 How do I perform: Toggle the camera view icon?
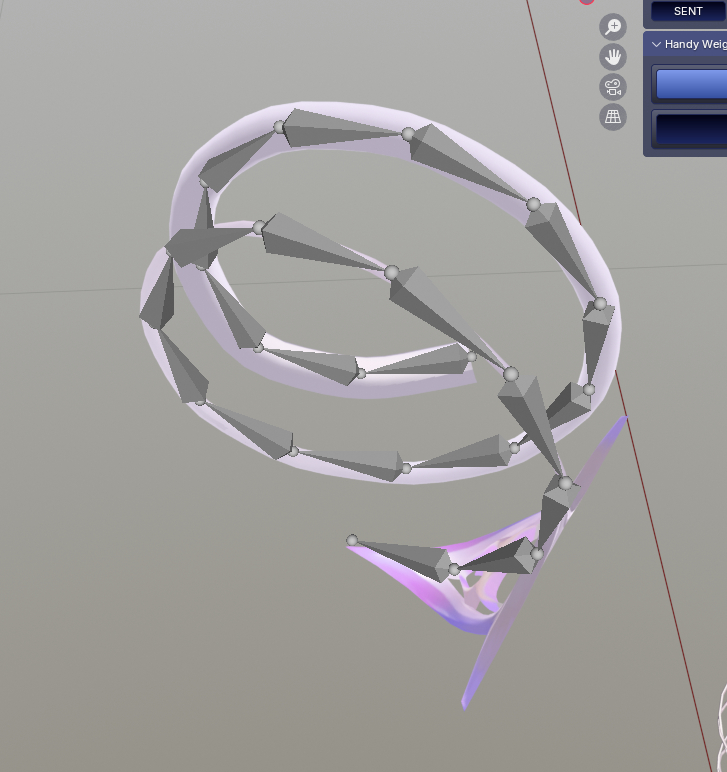tap(612, 87)
